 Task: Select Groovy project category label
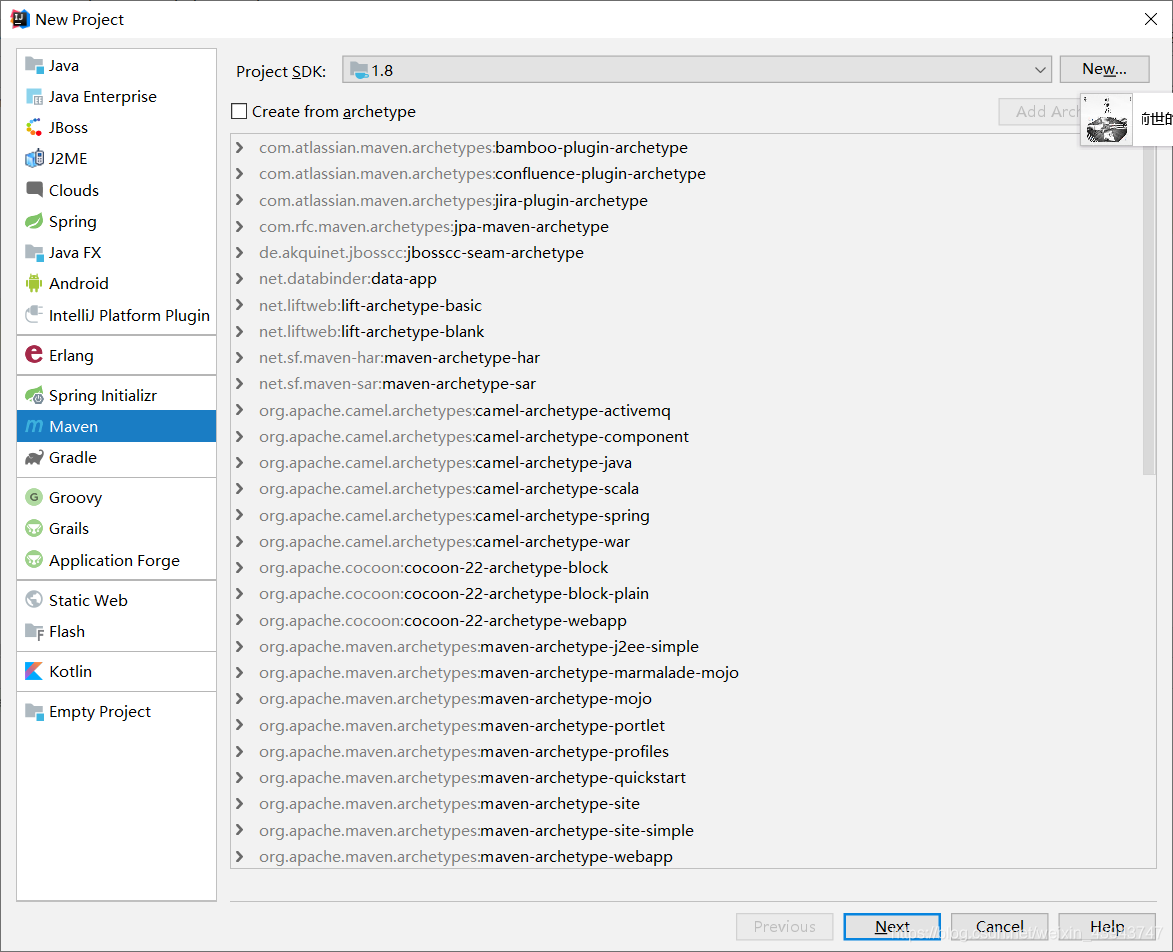tap(76, 498)
